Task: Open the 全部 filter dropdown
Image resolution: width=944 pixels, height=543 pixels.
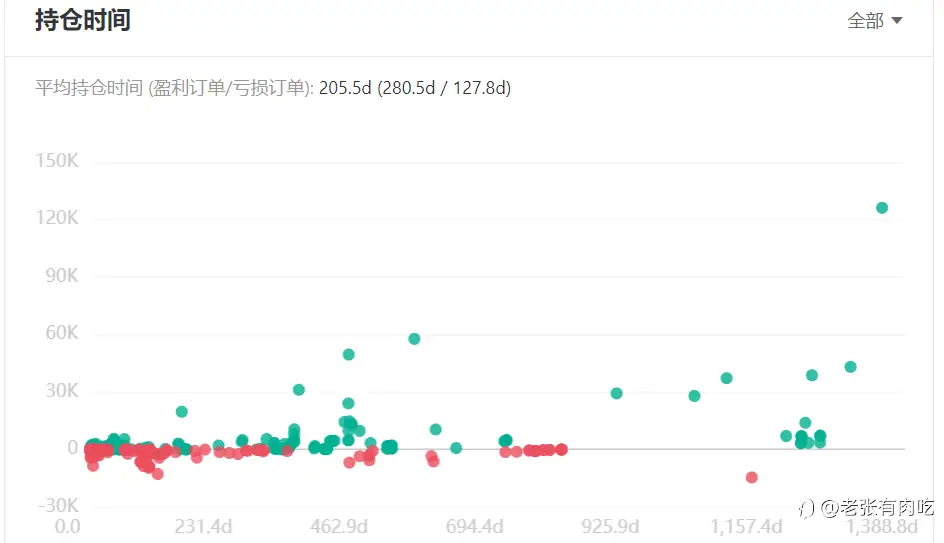Action: (x=875, y=21)
